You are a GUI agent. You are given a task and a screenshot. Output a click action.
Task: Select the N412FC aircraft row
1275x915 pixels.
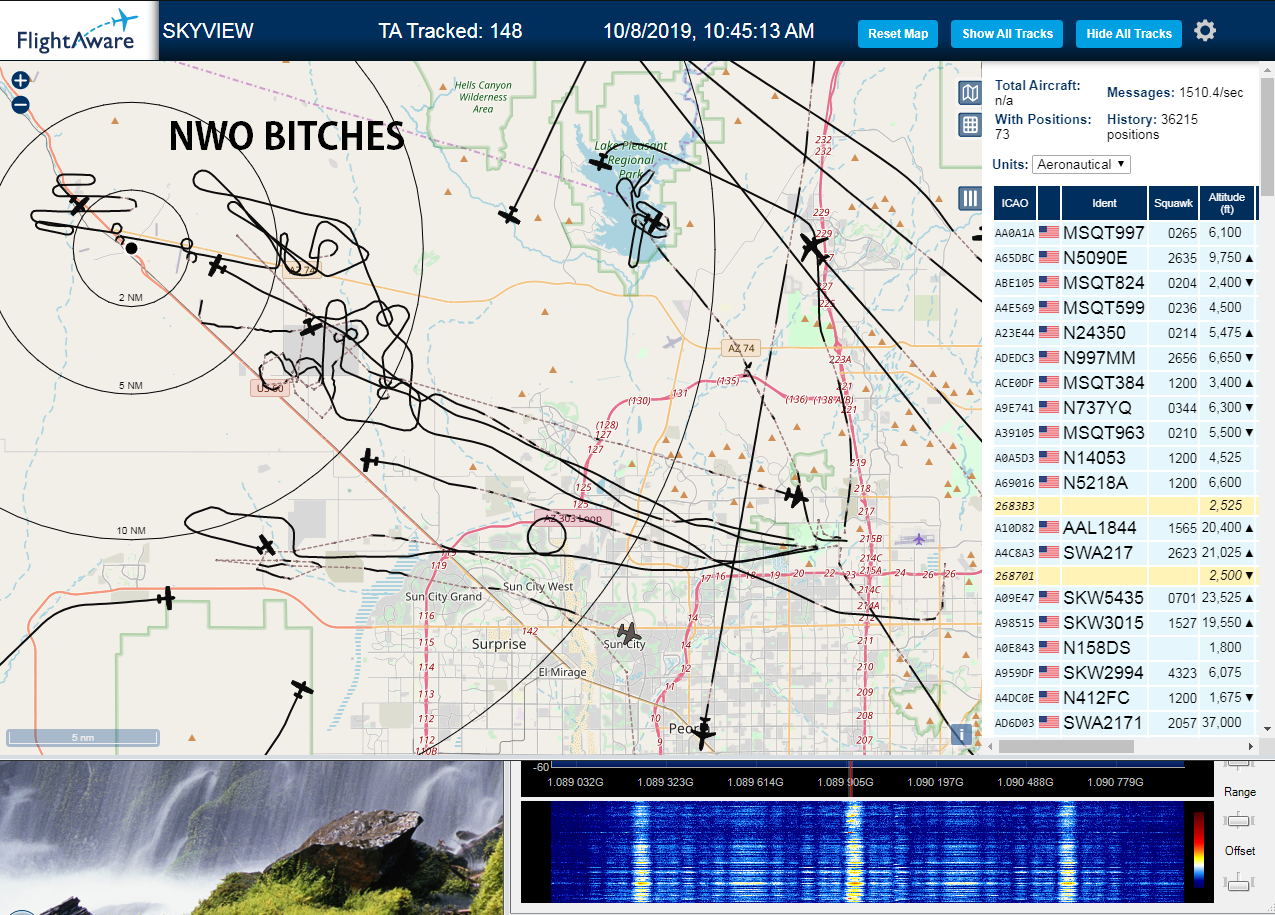coord(1124,697)
